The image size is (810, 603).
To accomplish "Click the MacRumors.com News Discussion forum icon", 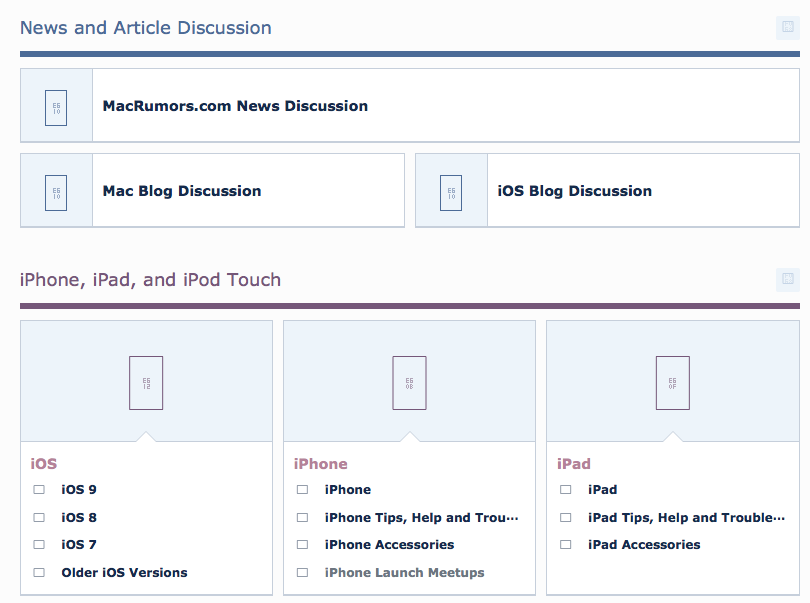I will tap(56, 108).
